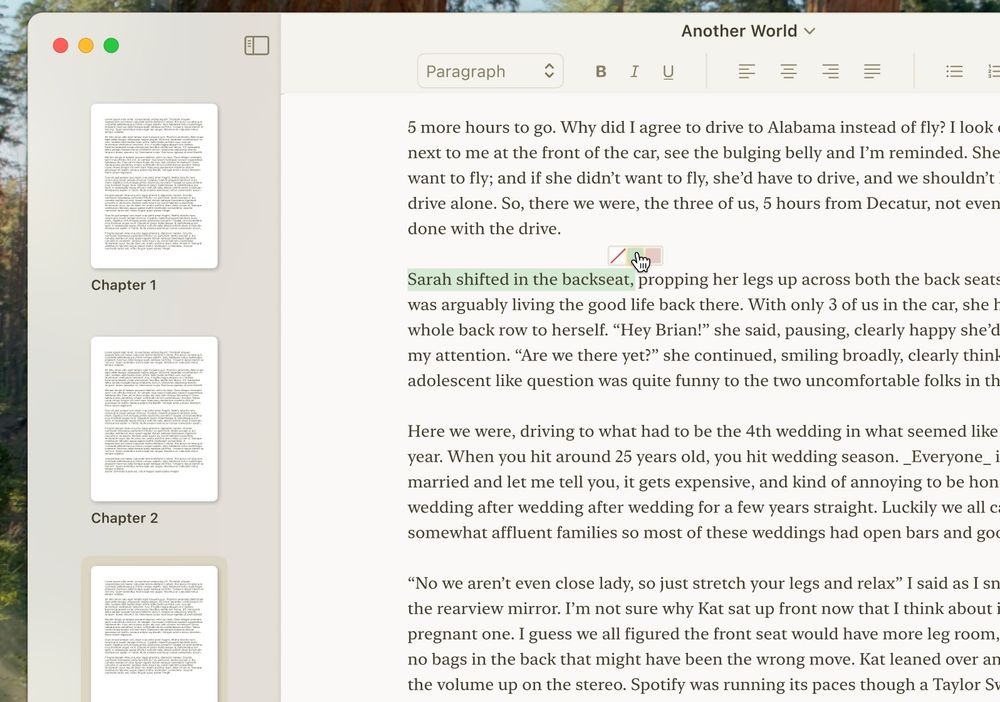Screen dimensions: 1000x702
Task: Click the Chapter 1 label
Action: 124,285
